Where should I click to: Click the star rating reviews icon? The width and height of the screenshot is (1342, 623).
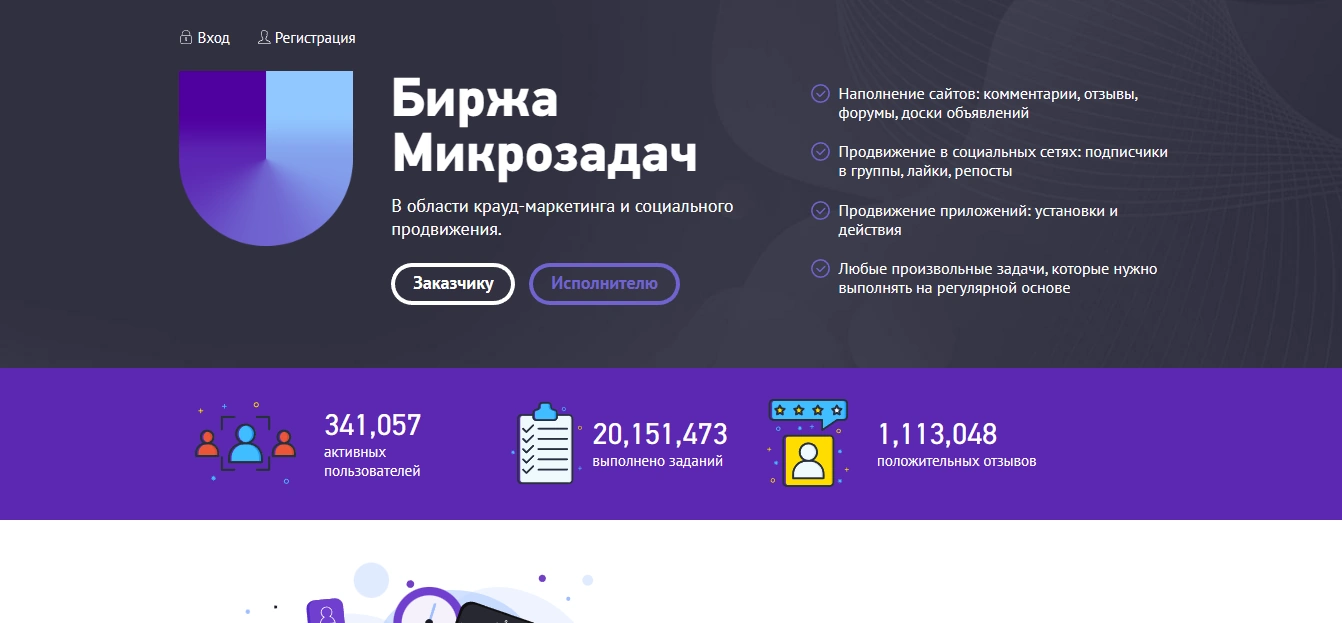(808, 443)
